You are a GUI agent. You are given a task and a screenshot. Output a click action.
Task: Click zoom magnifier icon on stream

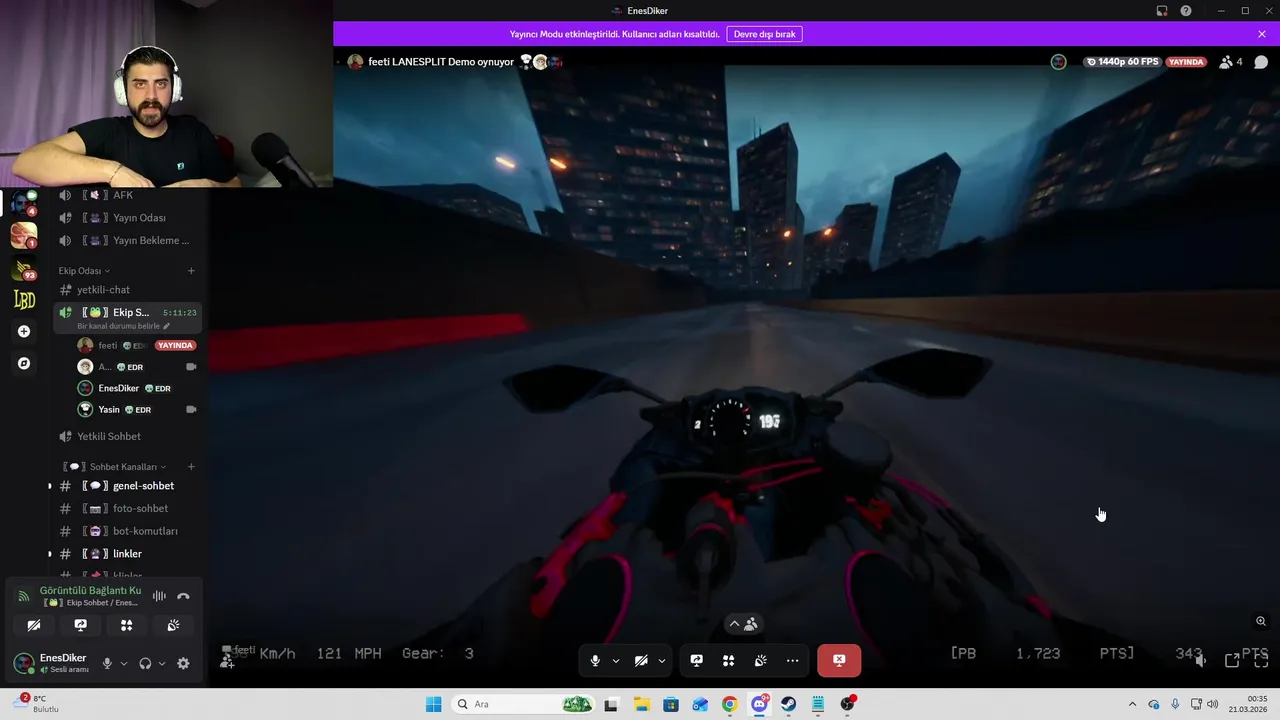(x=1261, y=621)
